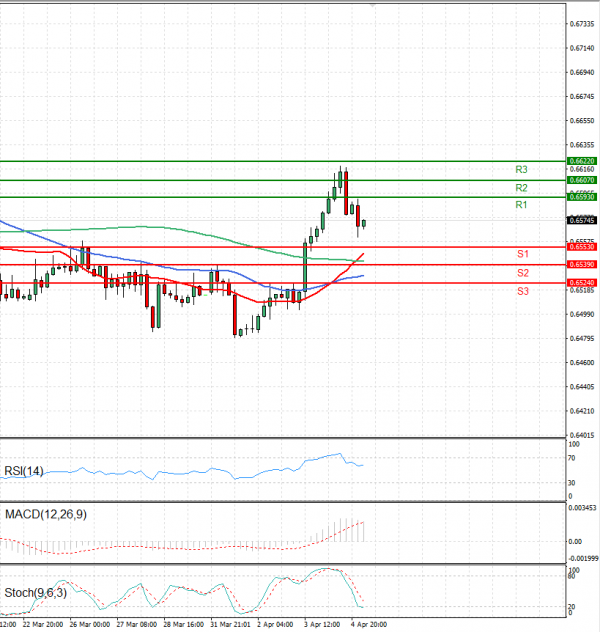Viewport: 600px width, 632px height.
Task: Click the 0.66220 green price tag
Action: click(x=582, y=160)
